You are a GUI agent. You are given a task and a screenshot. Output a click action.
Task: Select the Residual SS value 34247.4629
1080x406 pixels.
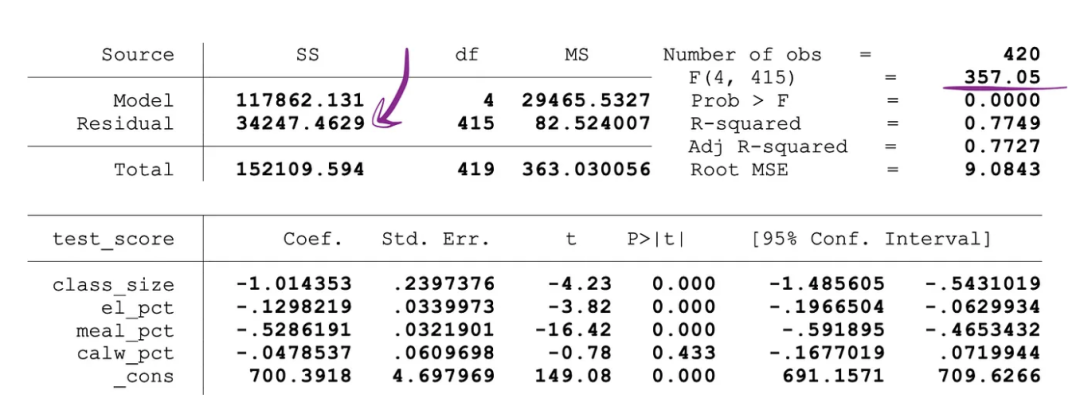pyautogui.click(x=300, y=124)
